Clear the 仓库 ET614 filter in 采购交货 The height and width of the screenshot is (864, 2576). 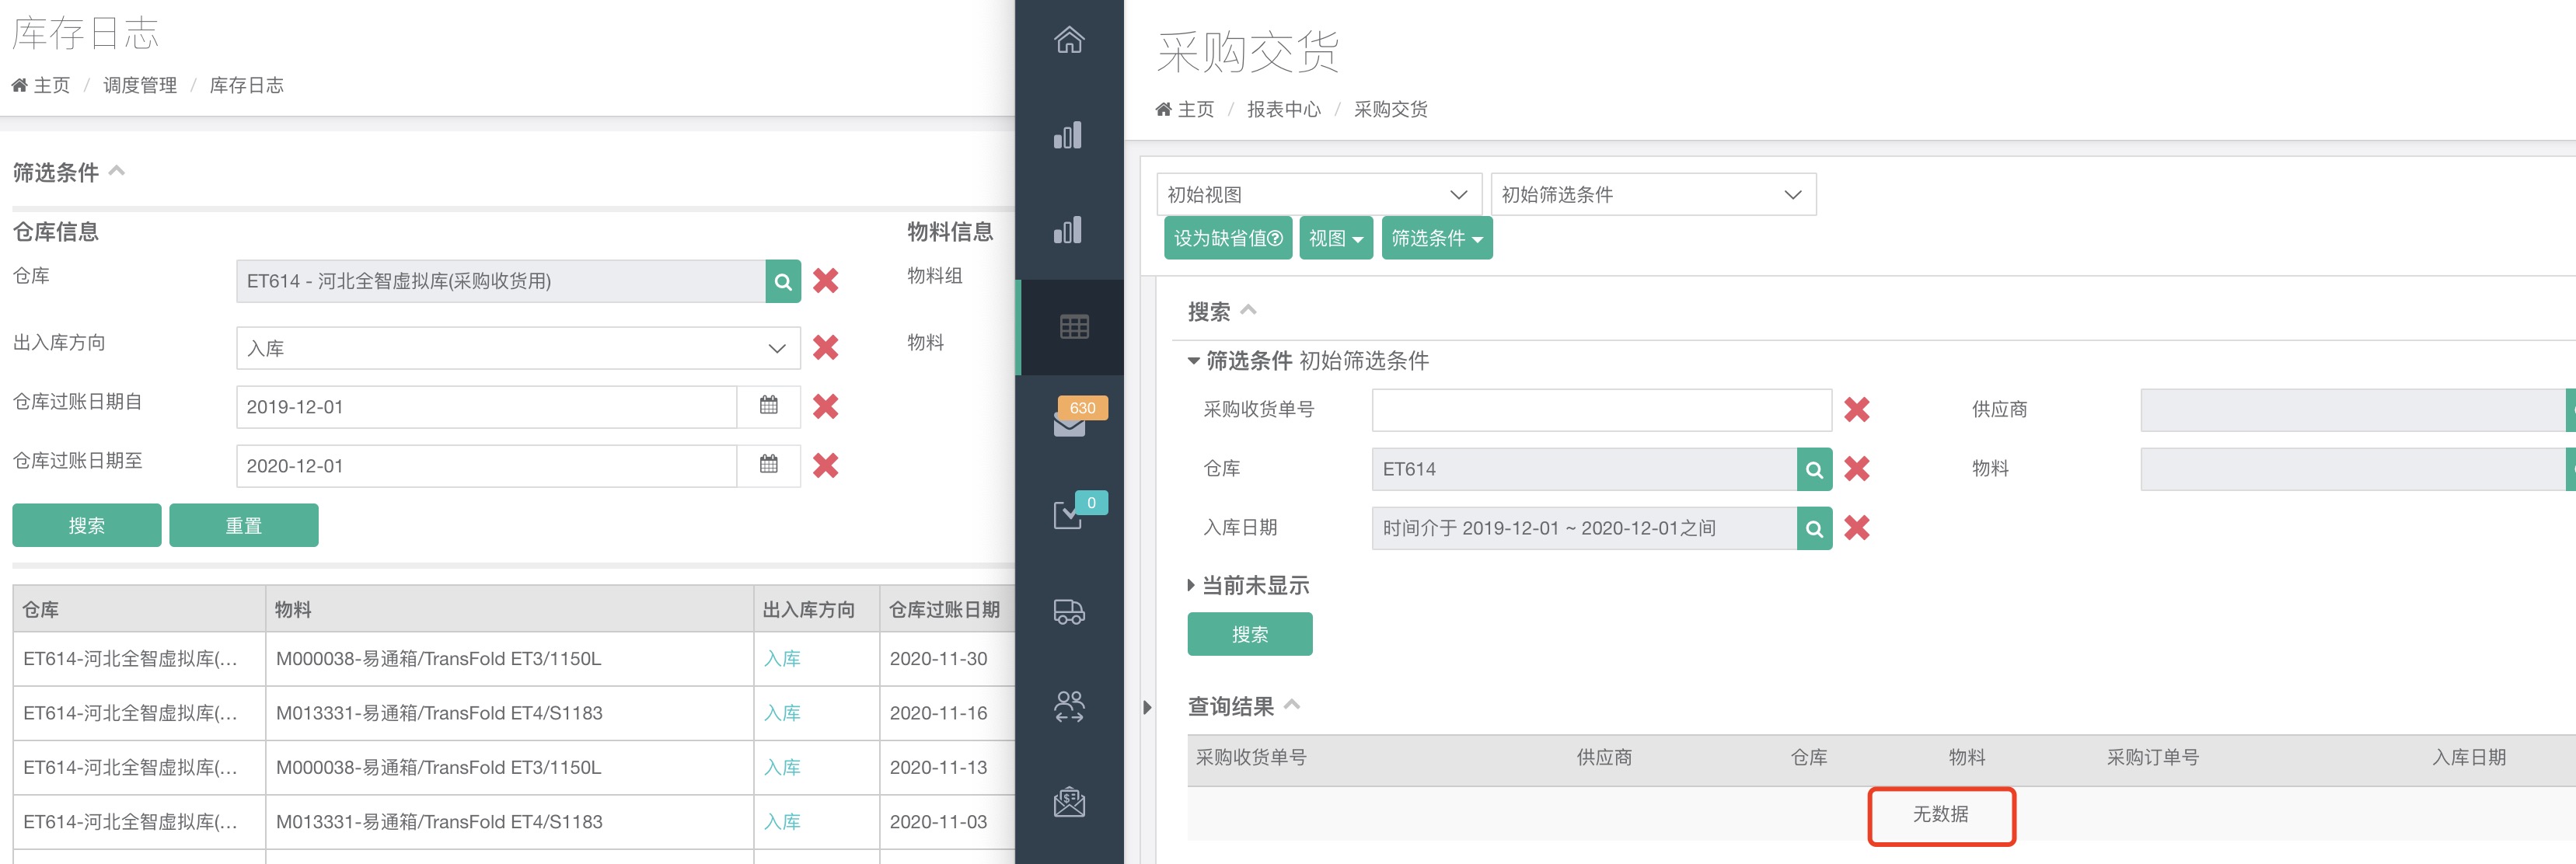pyautogui.click(x=1857, y=468)
